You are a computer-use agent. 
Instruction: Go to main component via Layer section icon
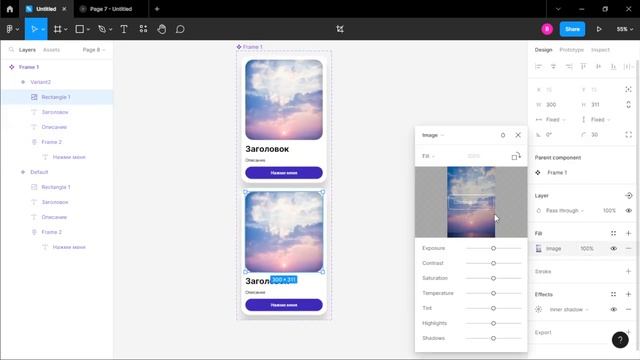point(628,196)
